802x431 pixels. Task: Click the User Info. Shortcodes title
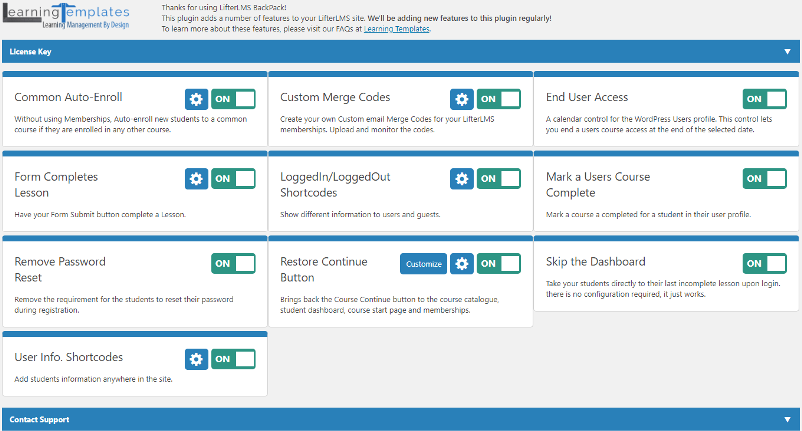pyautogui.click(x=69, y=357)
